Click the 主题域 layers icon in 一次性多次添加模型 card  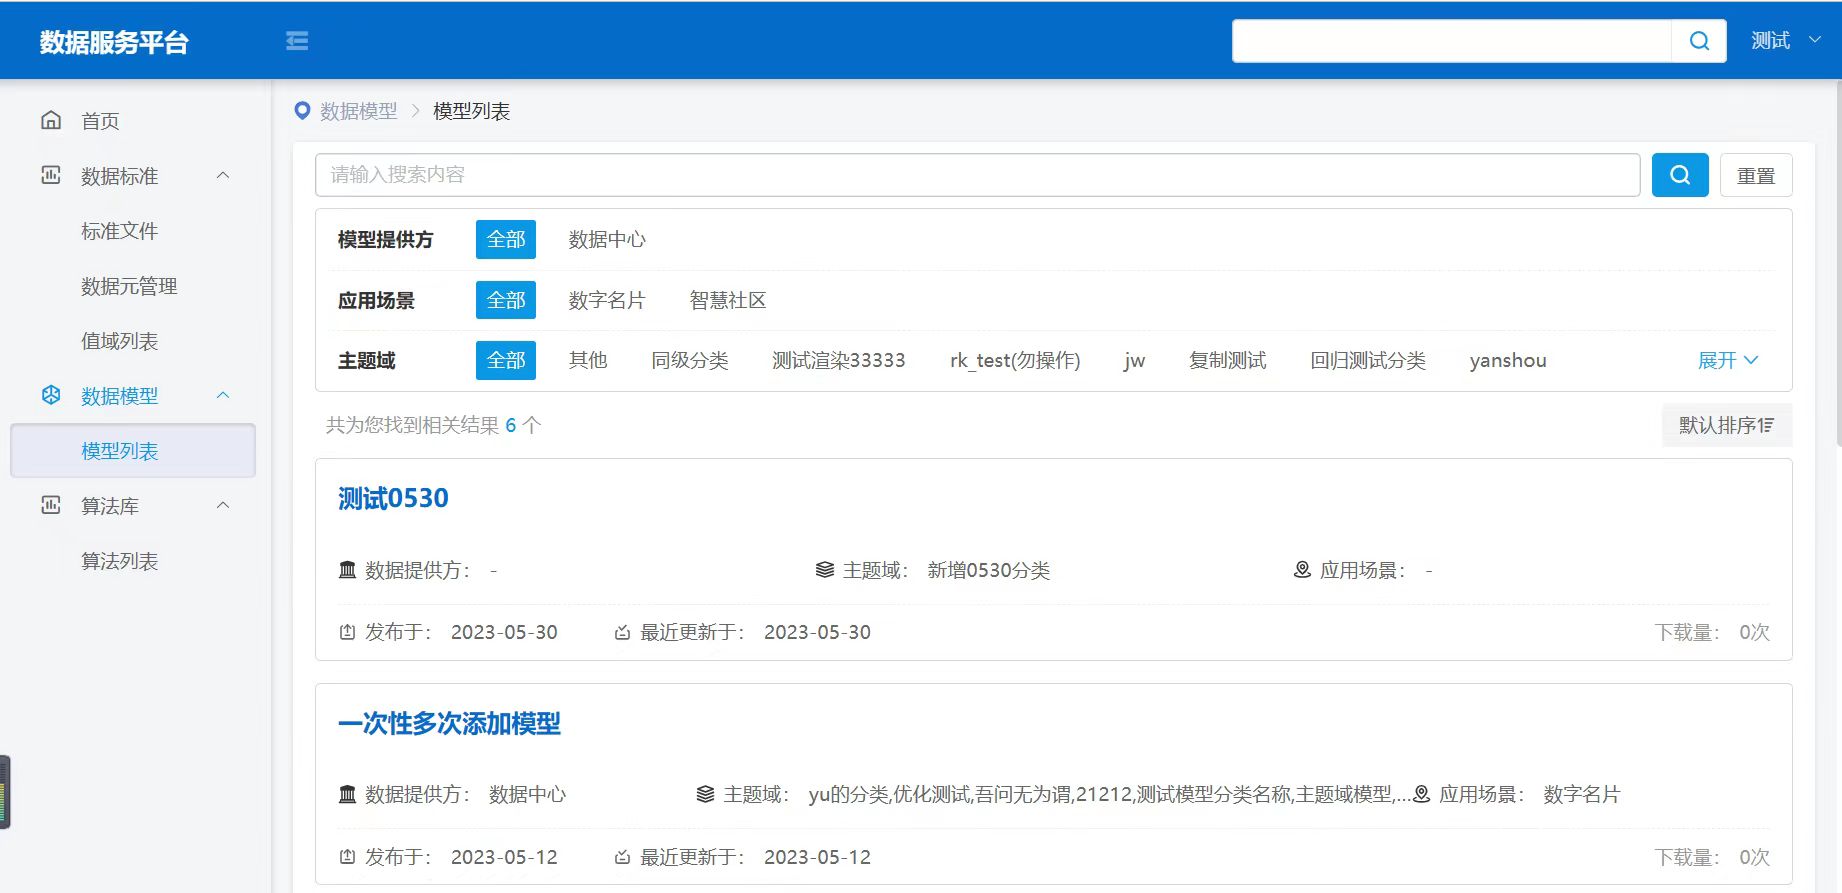click(x=706, y=794)
